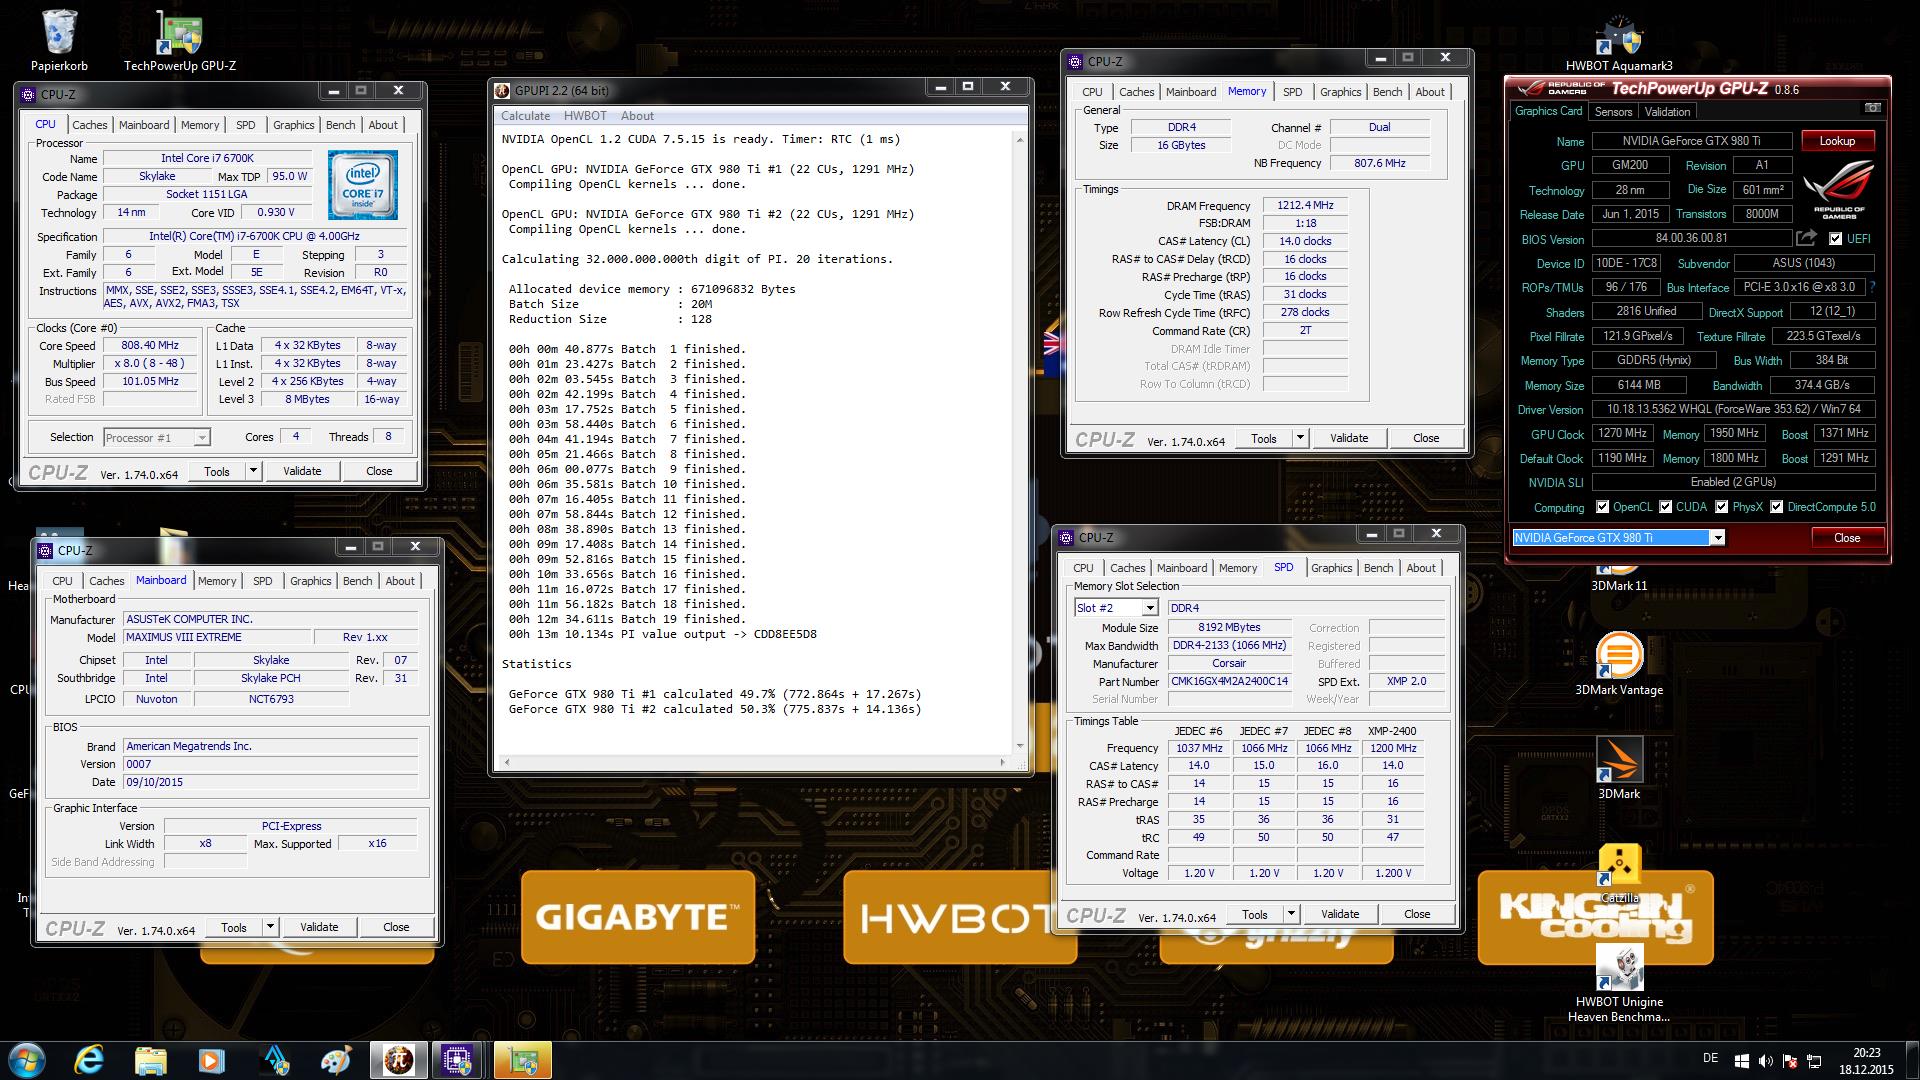Click GPUPI vertical scrollbar down arrow
Image resolution: width=1920 pixels, height=1080 pixels.
(x=1020, y=745)
